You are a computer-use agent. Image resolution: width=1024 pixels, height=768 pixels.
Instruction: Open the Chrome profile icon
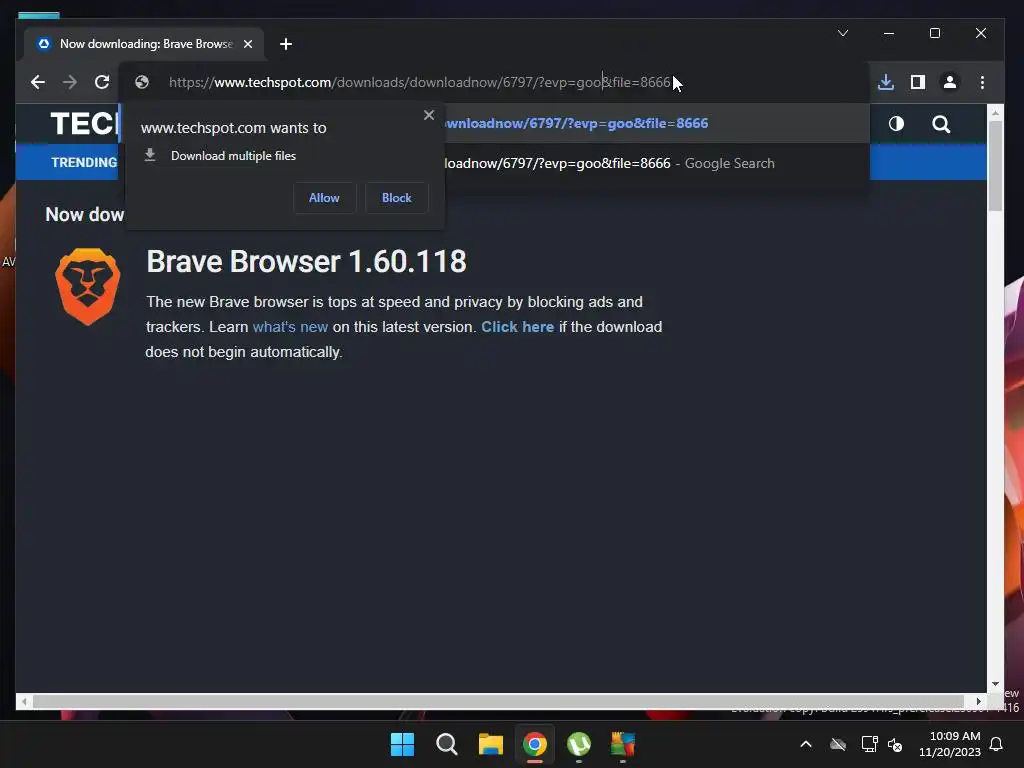click(x=950, y=82)
